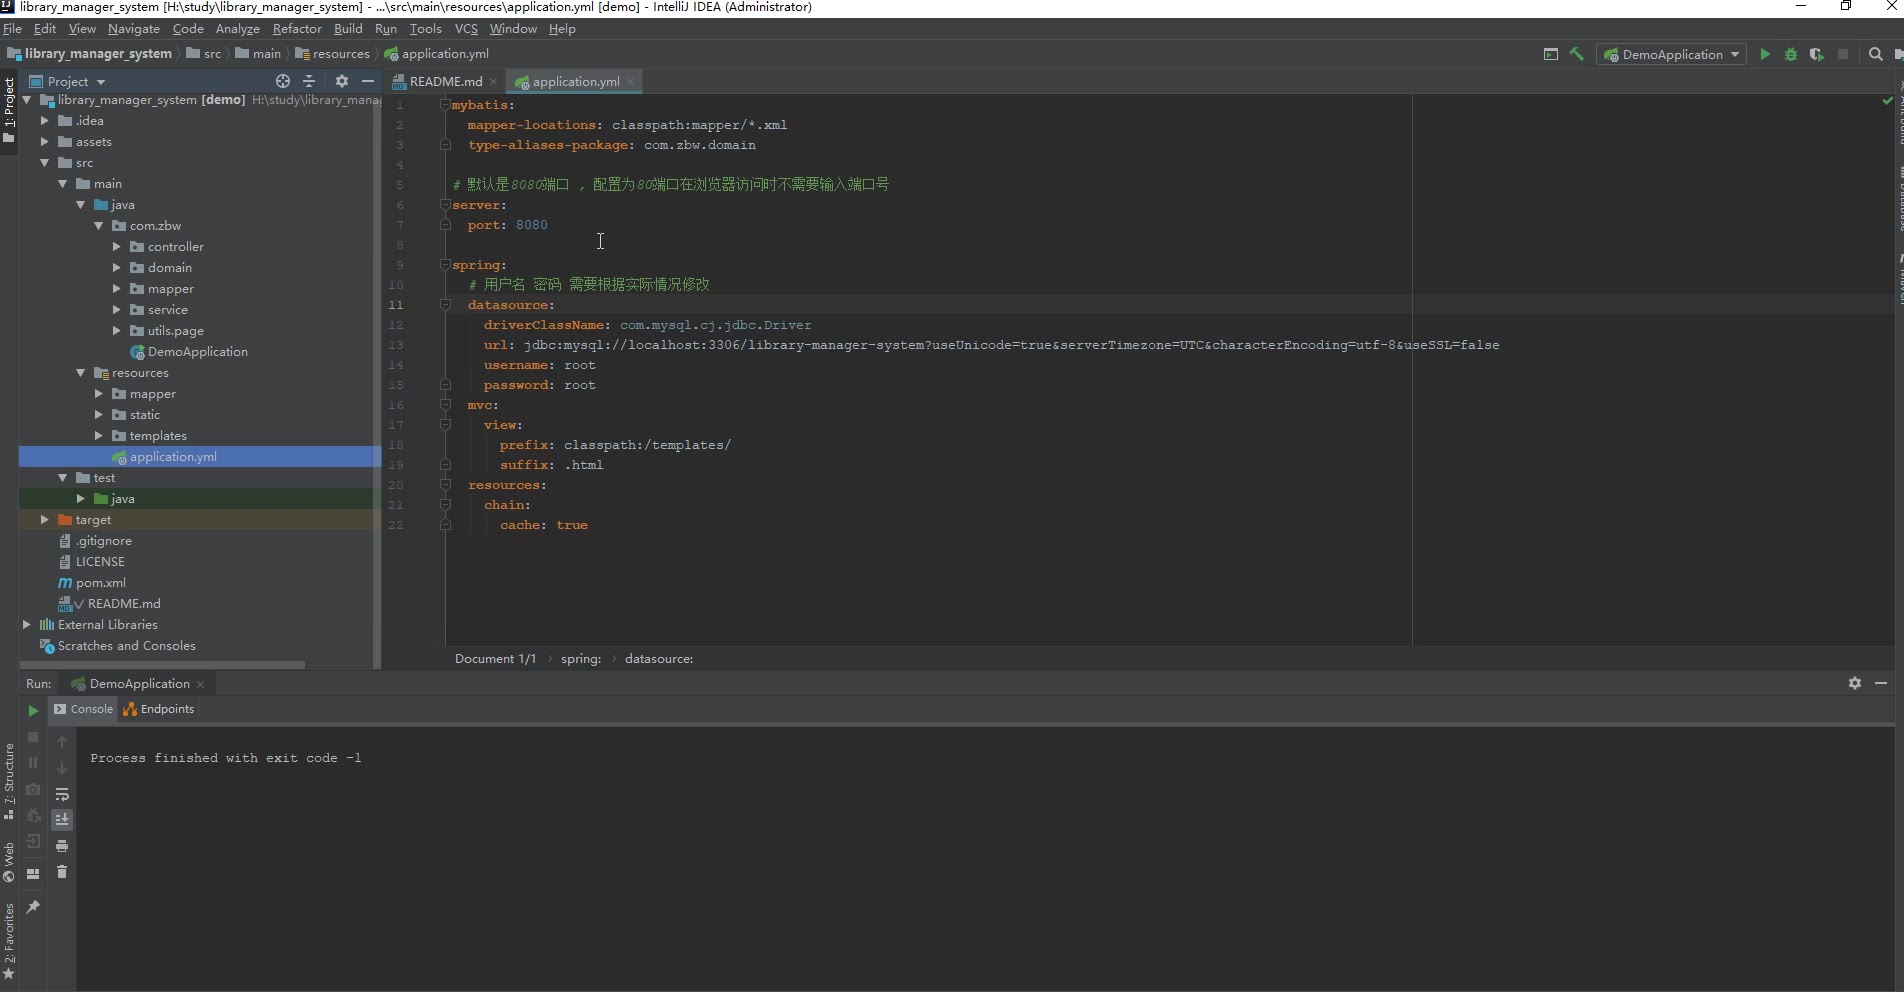This screenshot has width=1904, height=992.
Task: Toggle scroll to end in console
Action: 62,820
